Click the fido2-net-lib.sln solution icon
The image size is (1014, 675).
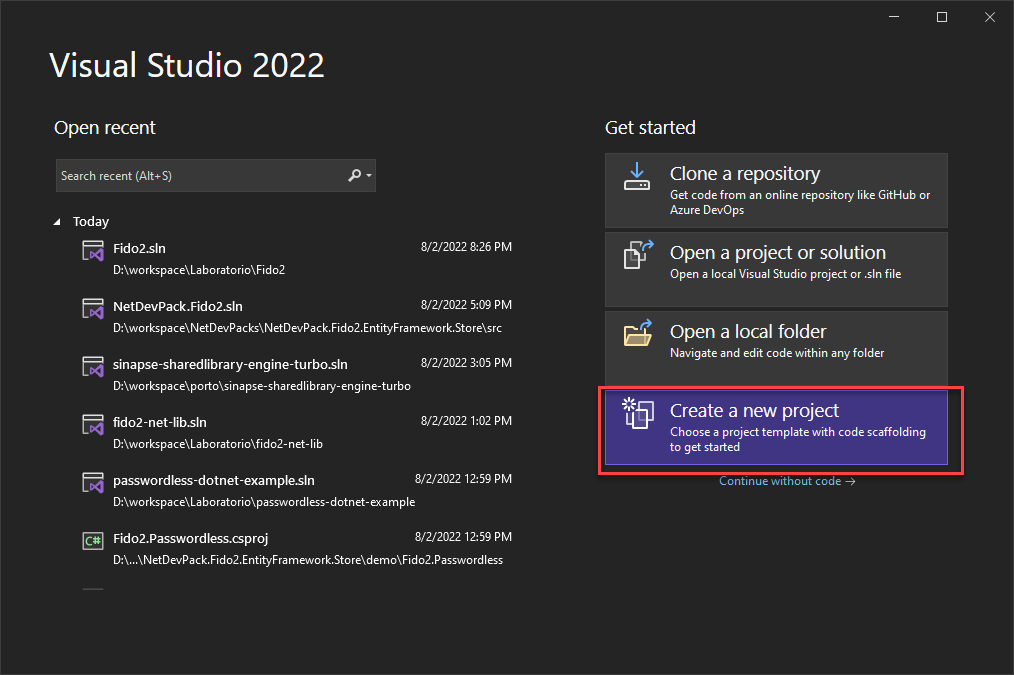click(92, 425)
